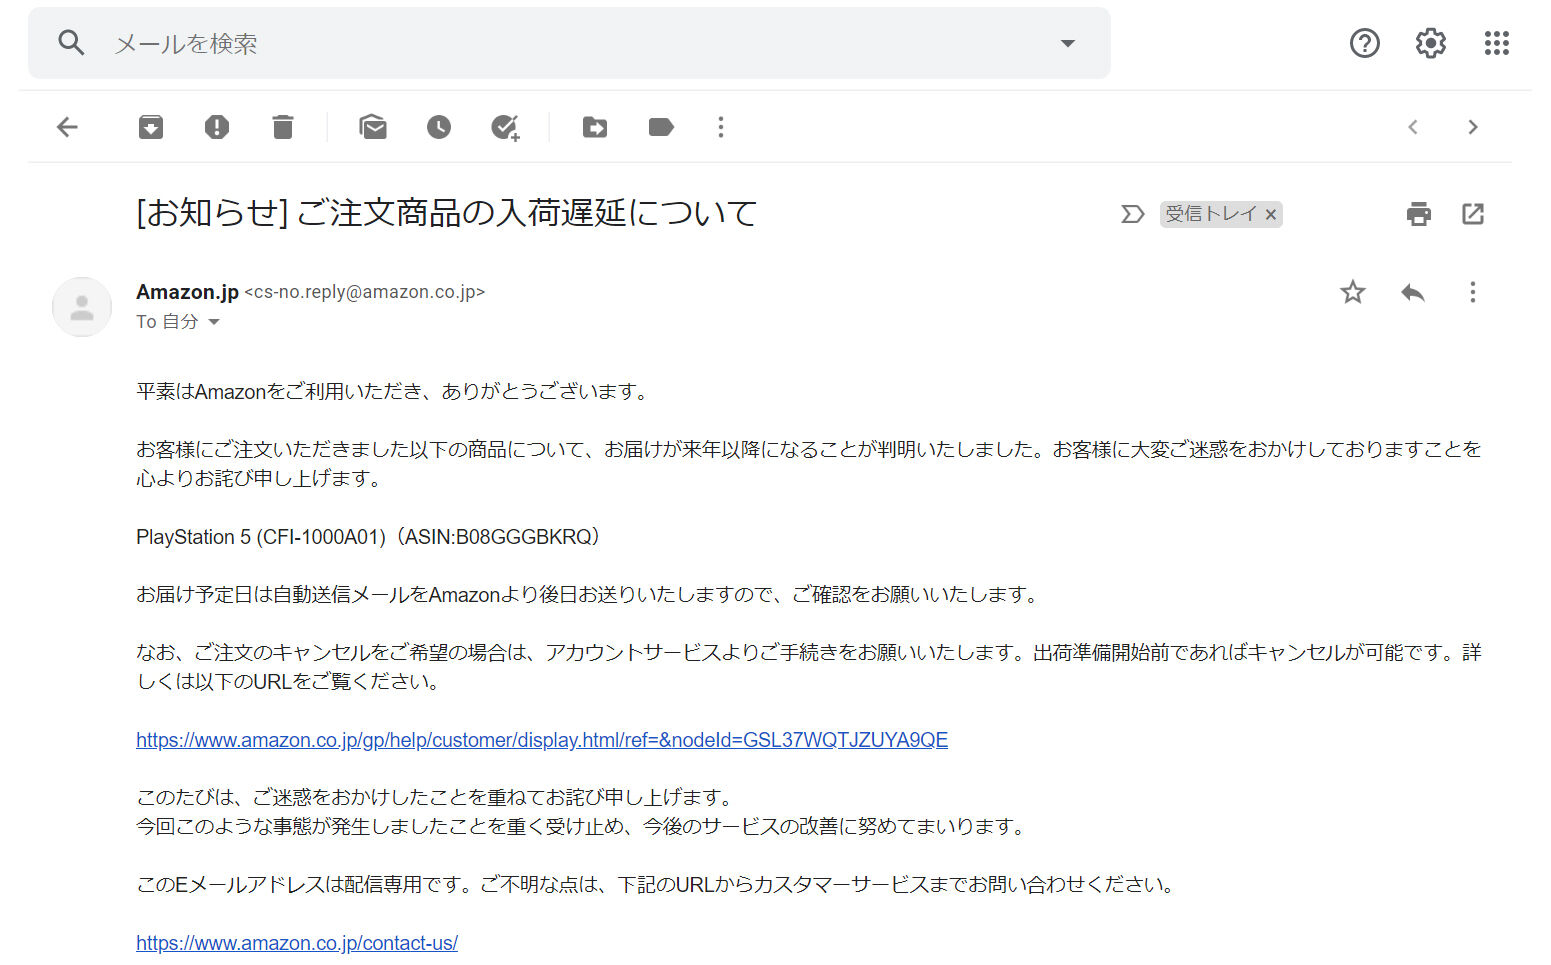Star this message
Viewport: 1551px width, 965px height.
tap(1353, 292)
